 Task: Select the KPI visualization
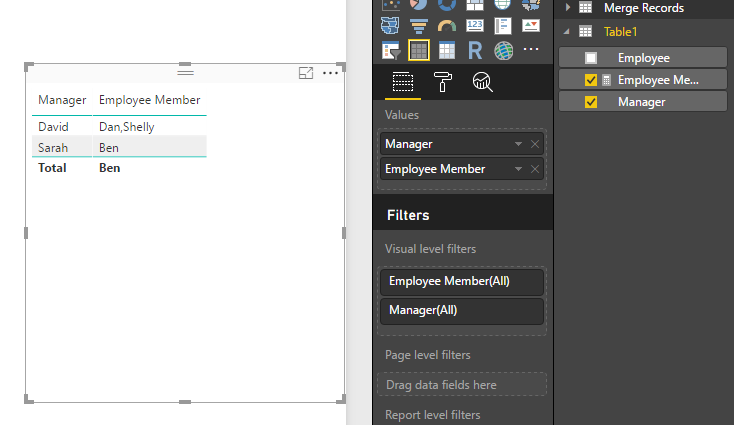pyautogui.click(x=531, y=25)
